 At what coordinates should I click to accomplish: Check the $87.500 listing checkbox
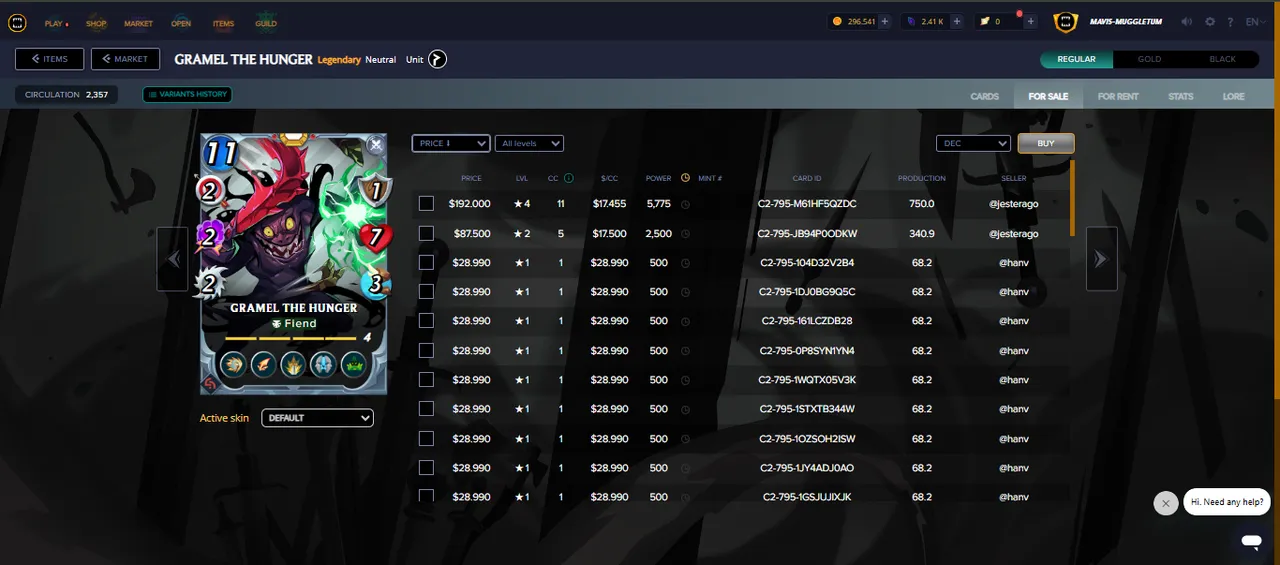pyautogui.click(x=426, y=233)
